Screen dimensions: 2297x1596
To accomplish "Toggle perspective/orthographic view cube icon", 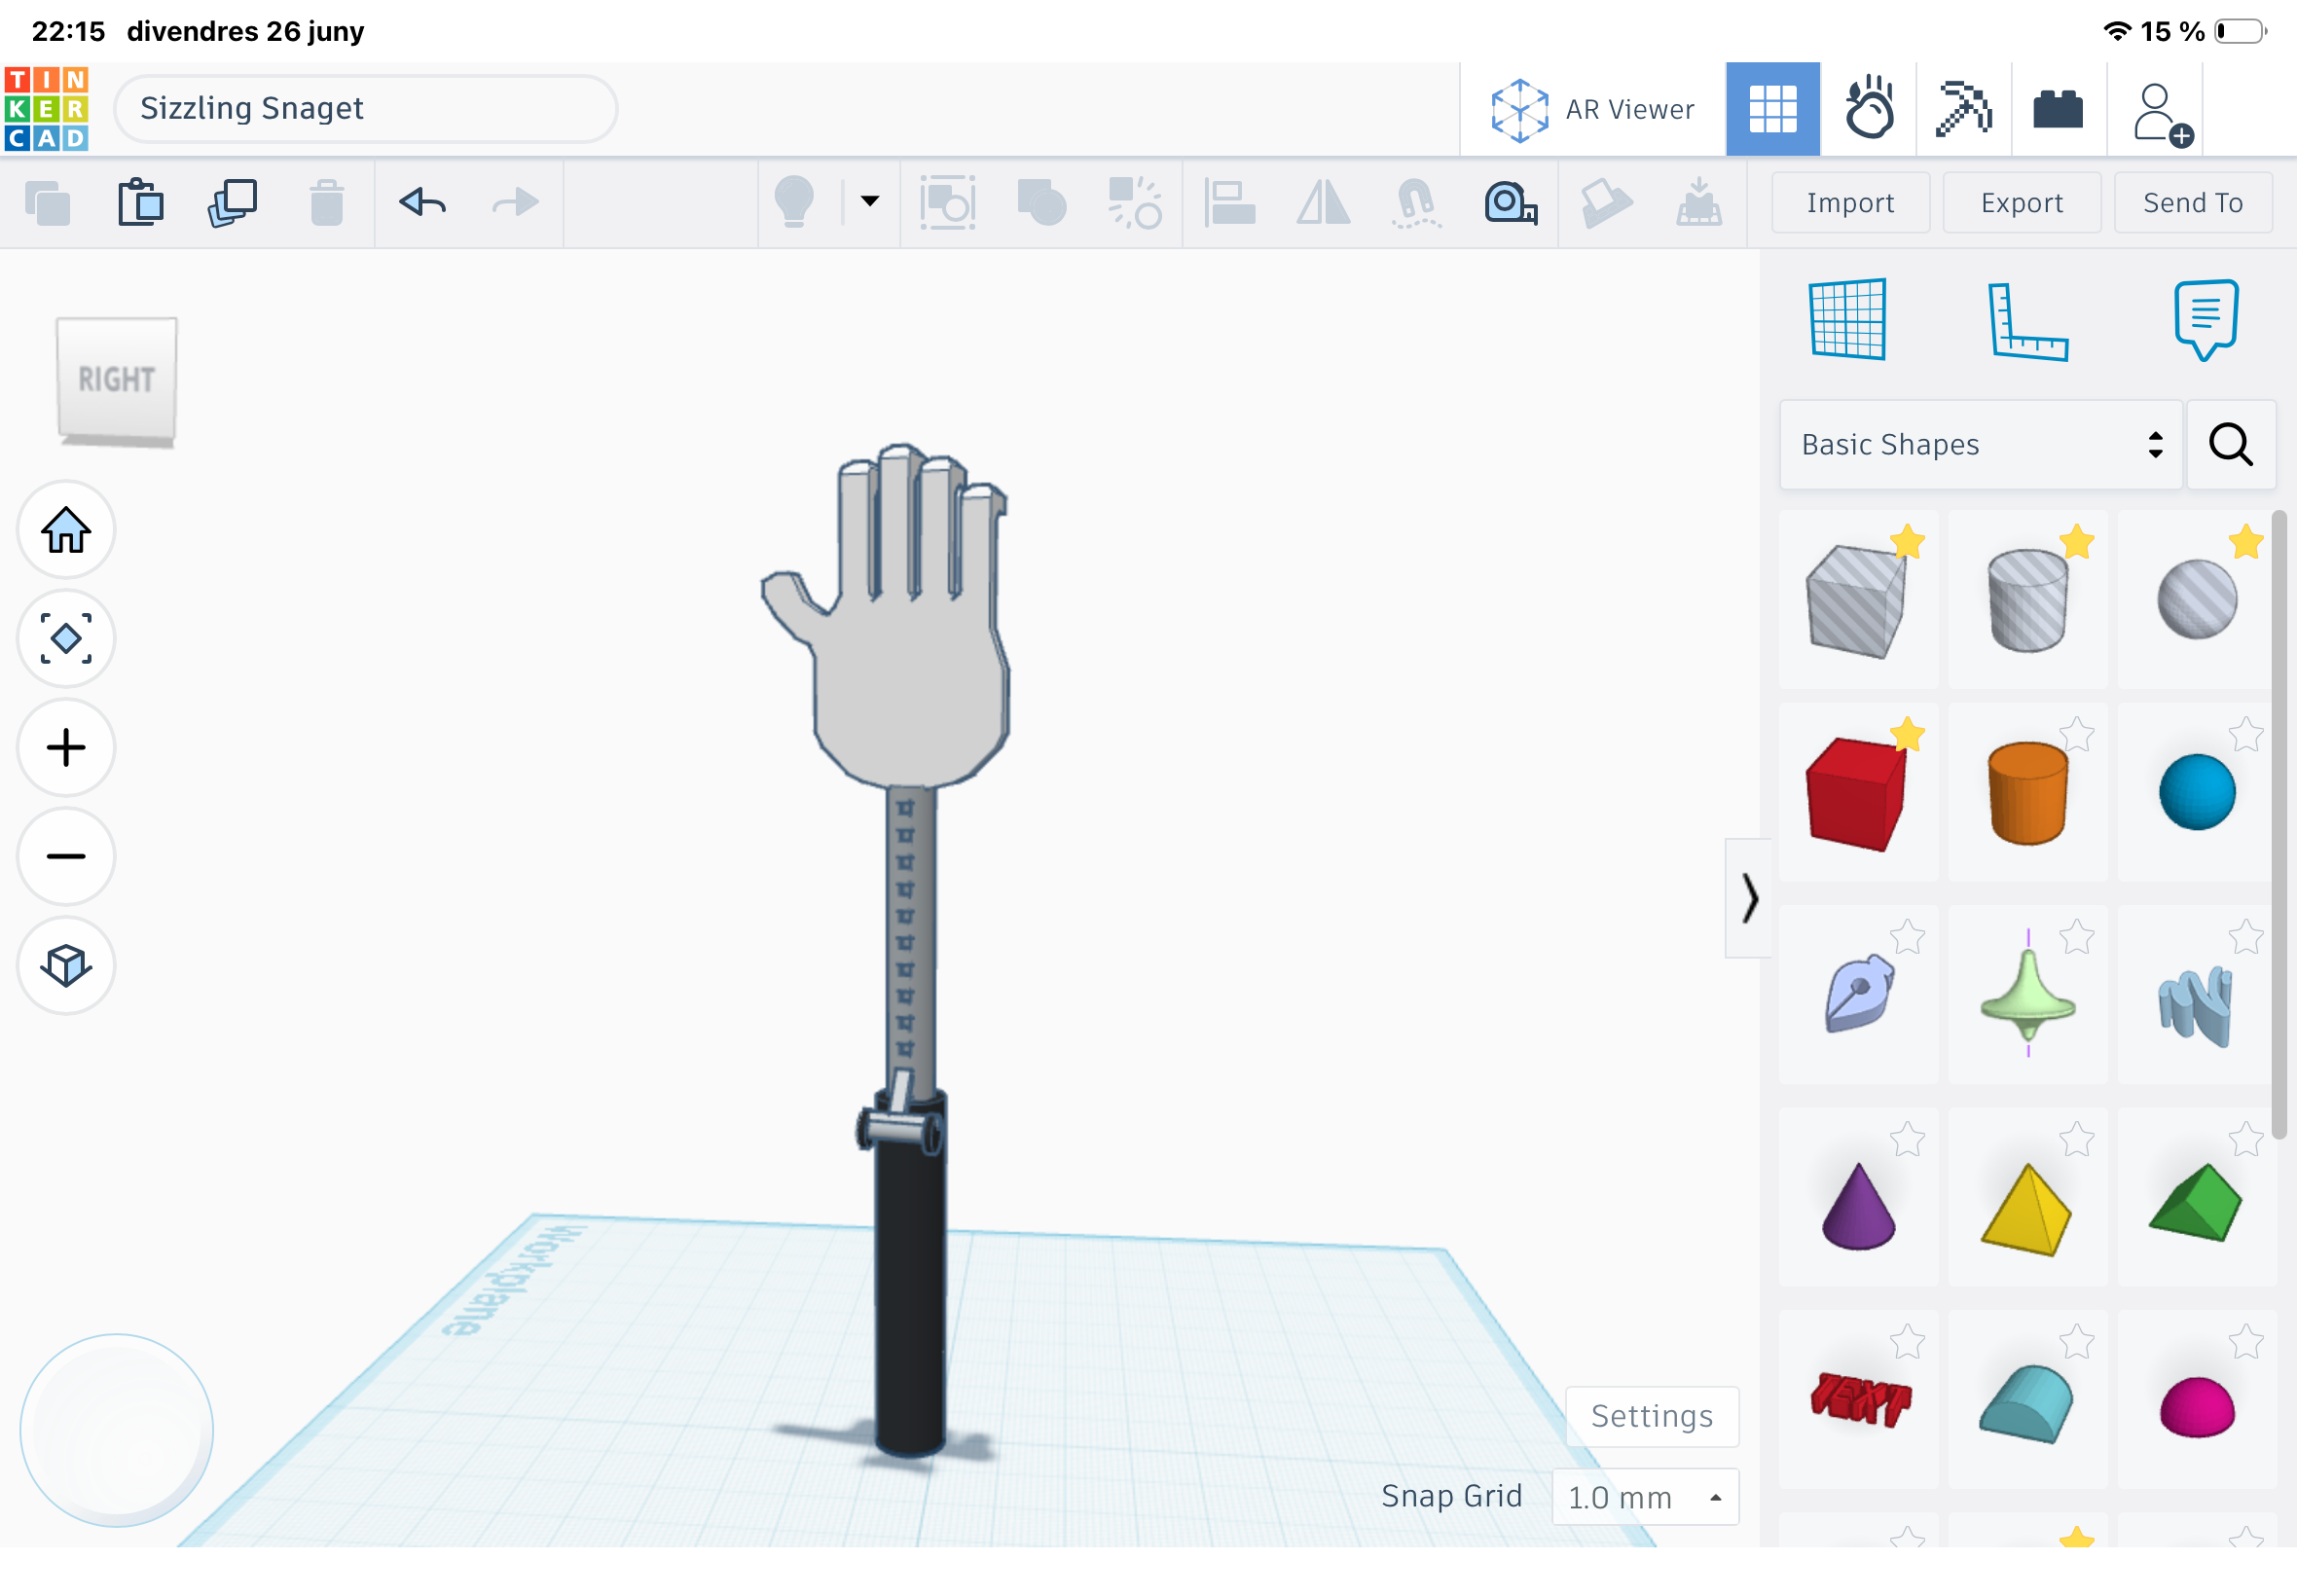I will click(66, 966).
